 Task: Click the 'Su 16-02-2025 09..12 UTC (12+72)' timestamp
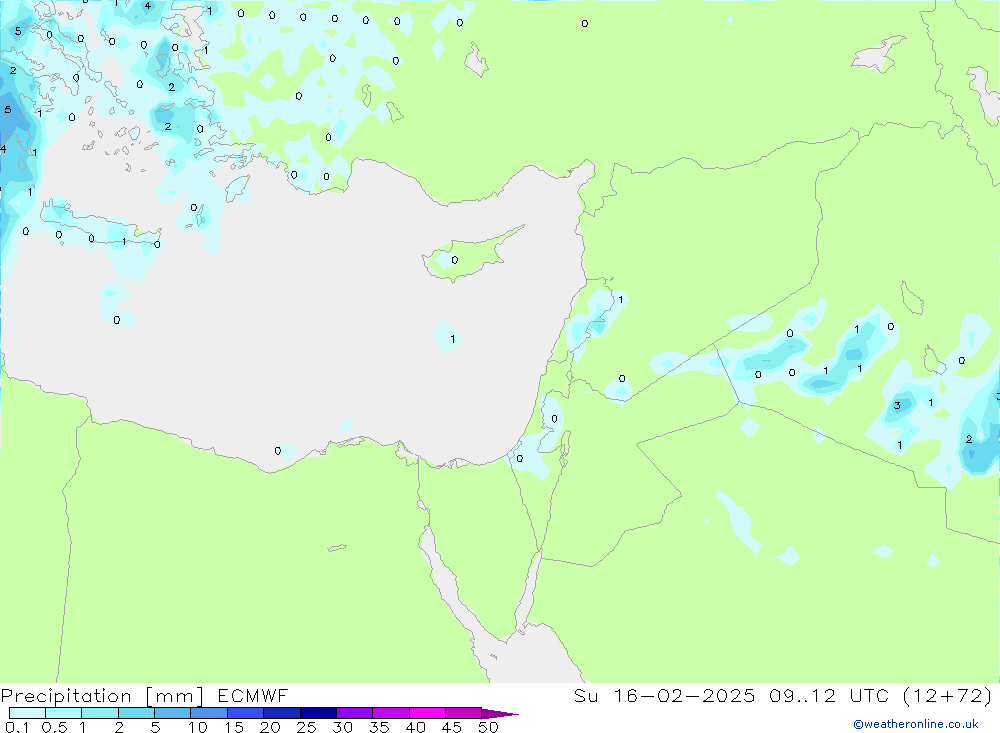pos(783,696)
